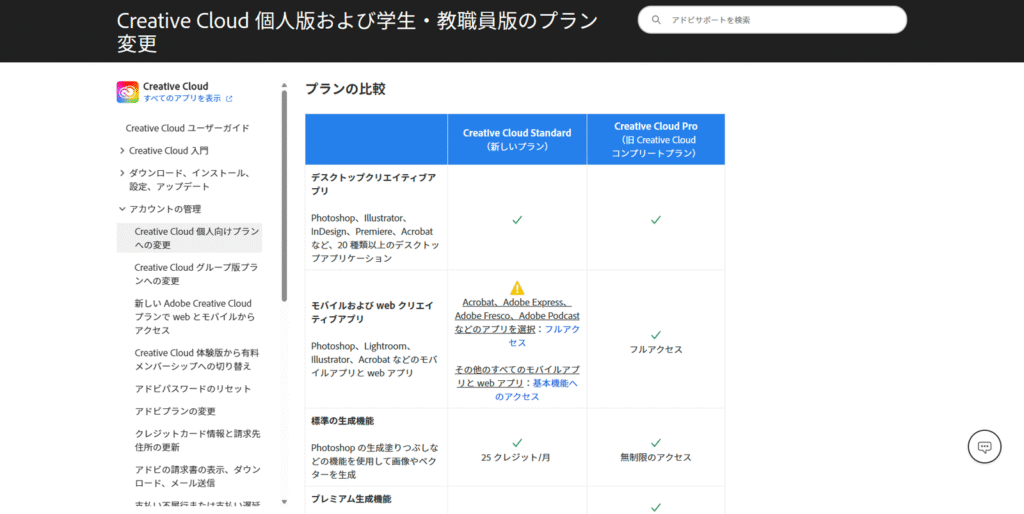Screen dimensions: 1024x514
Task: Open Creative Cloud ユーザーガイド
Action: point(187,128)
